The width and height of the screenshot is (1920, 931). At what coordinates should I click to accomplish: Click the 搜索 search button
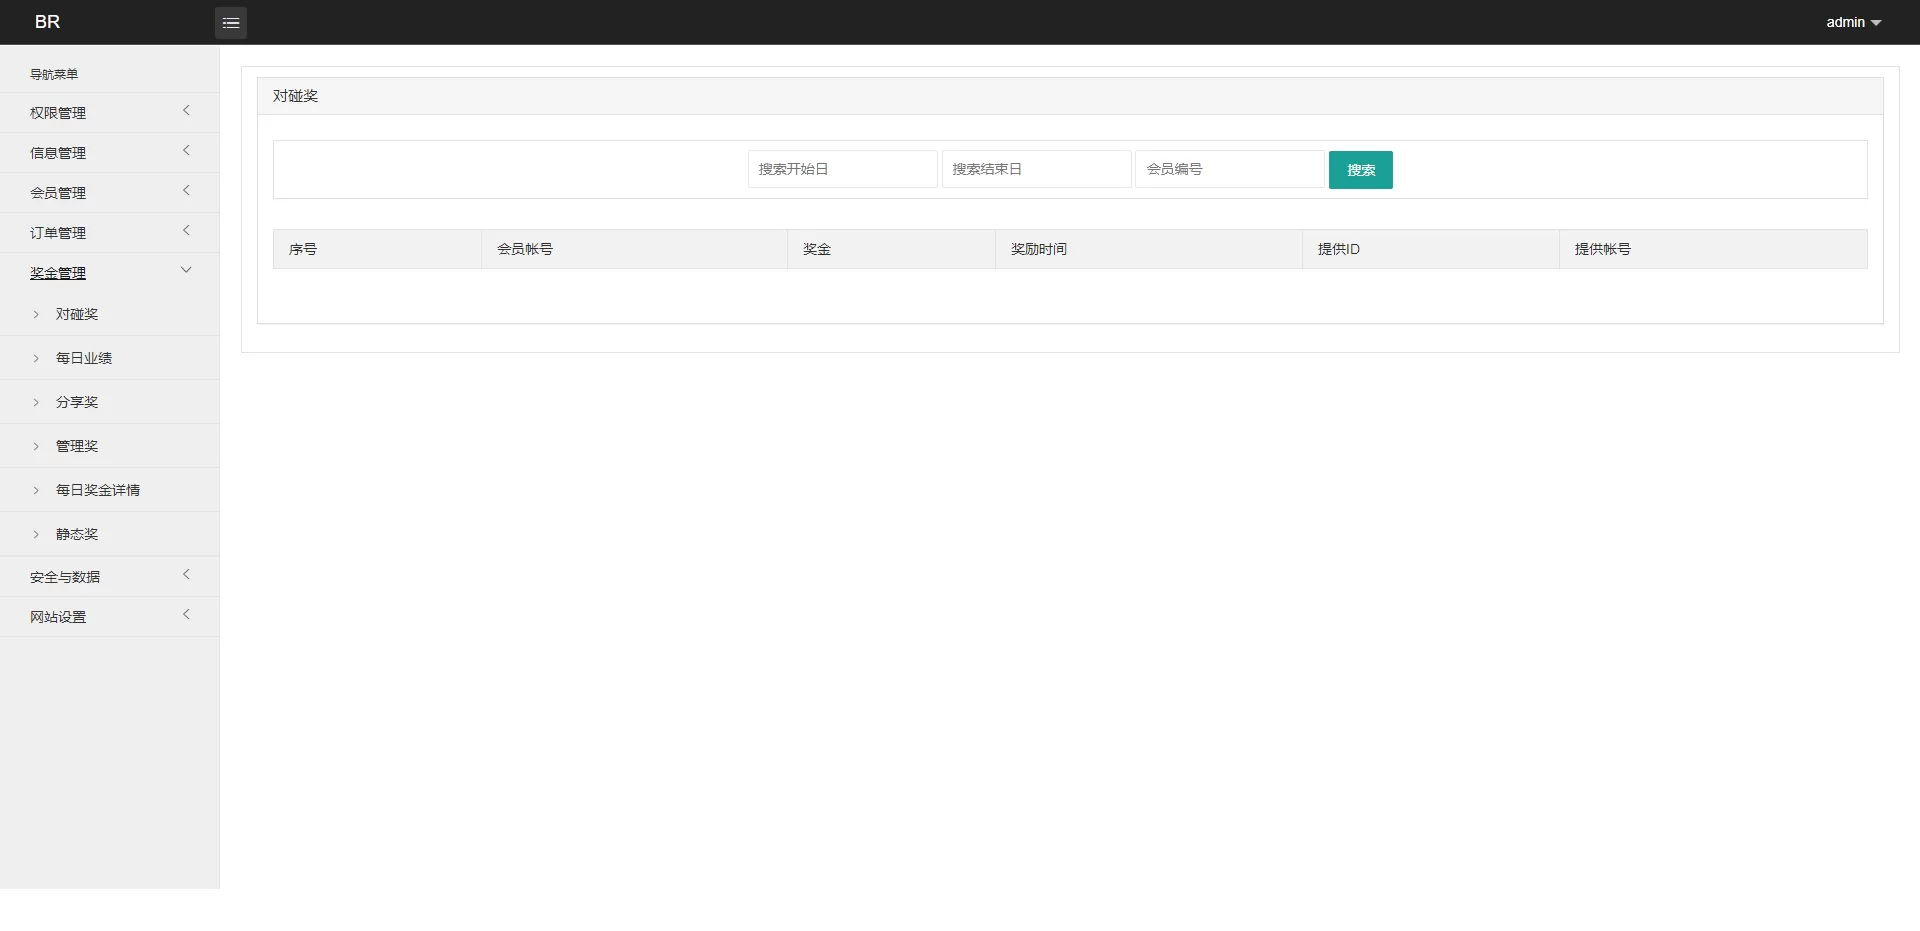point(1360,169)
